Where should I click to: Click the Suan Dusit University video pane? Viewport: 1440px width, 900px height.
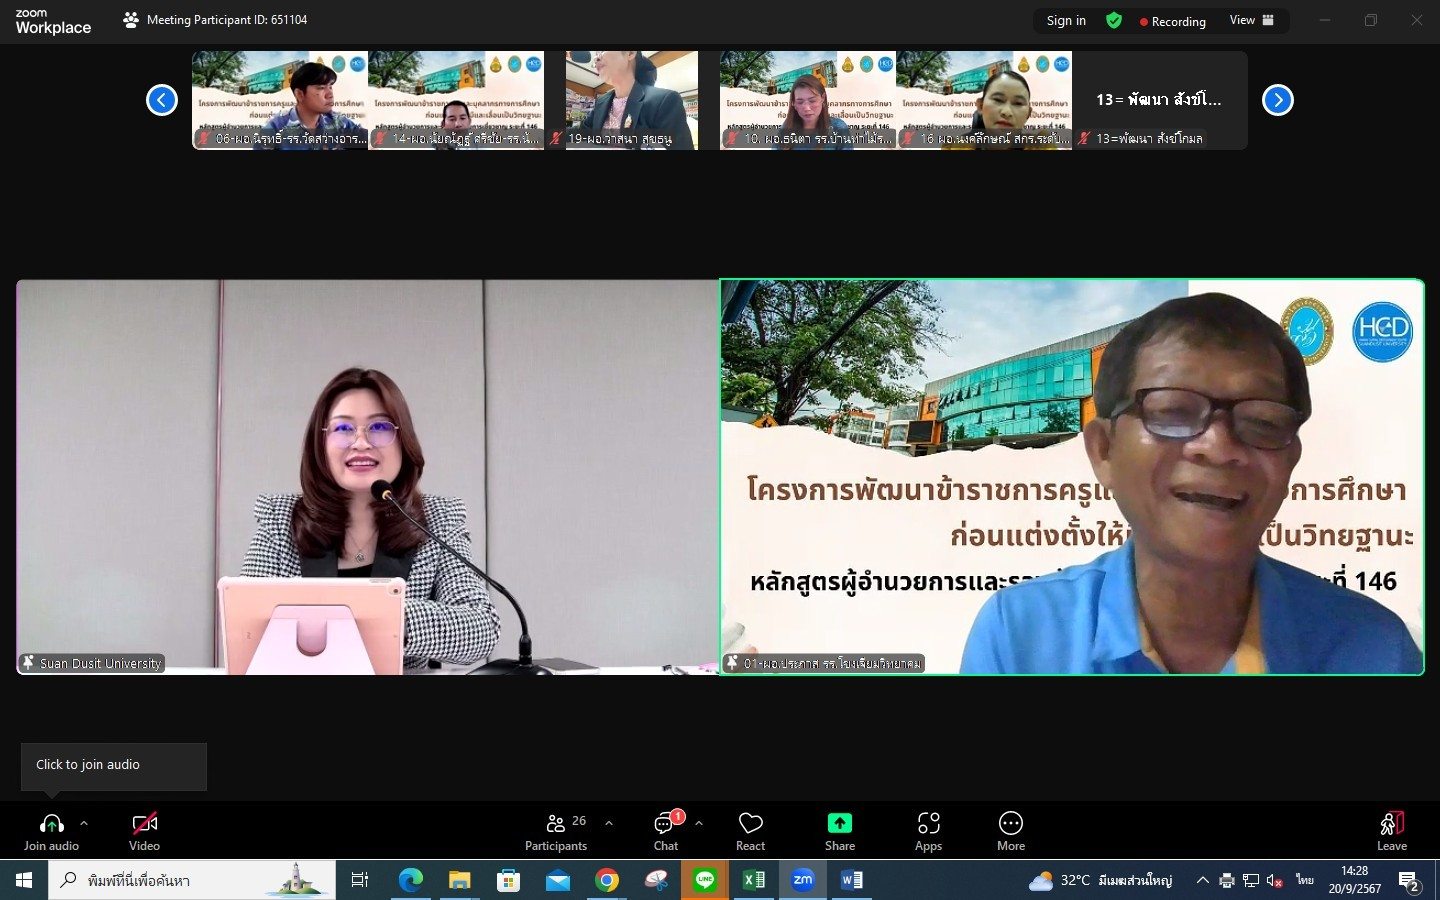(x=367, y=477)
